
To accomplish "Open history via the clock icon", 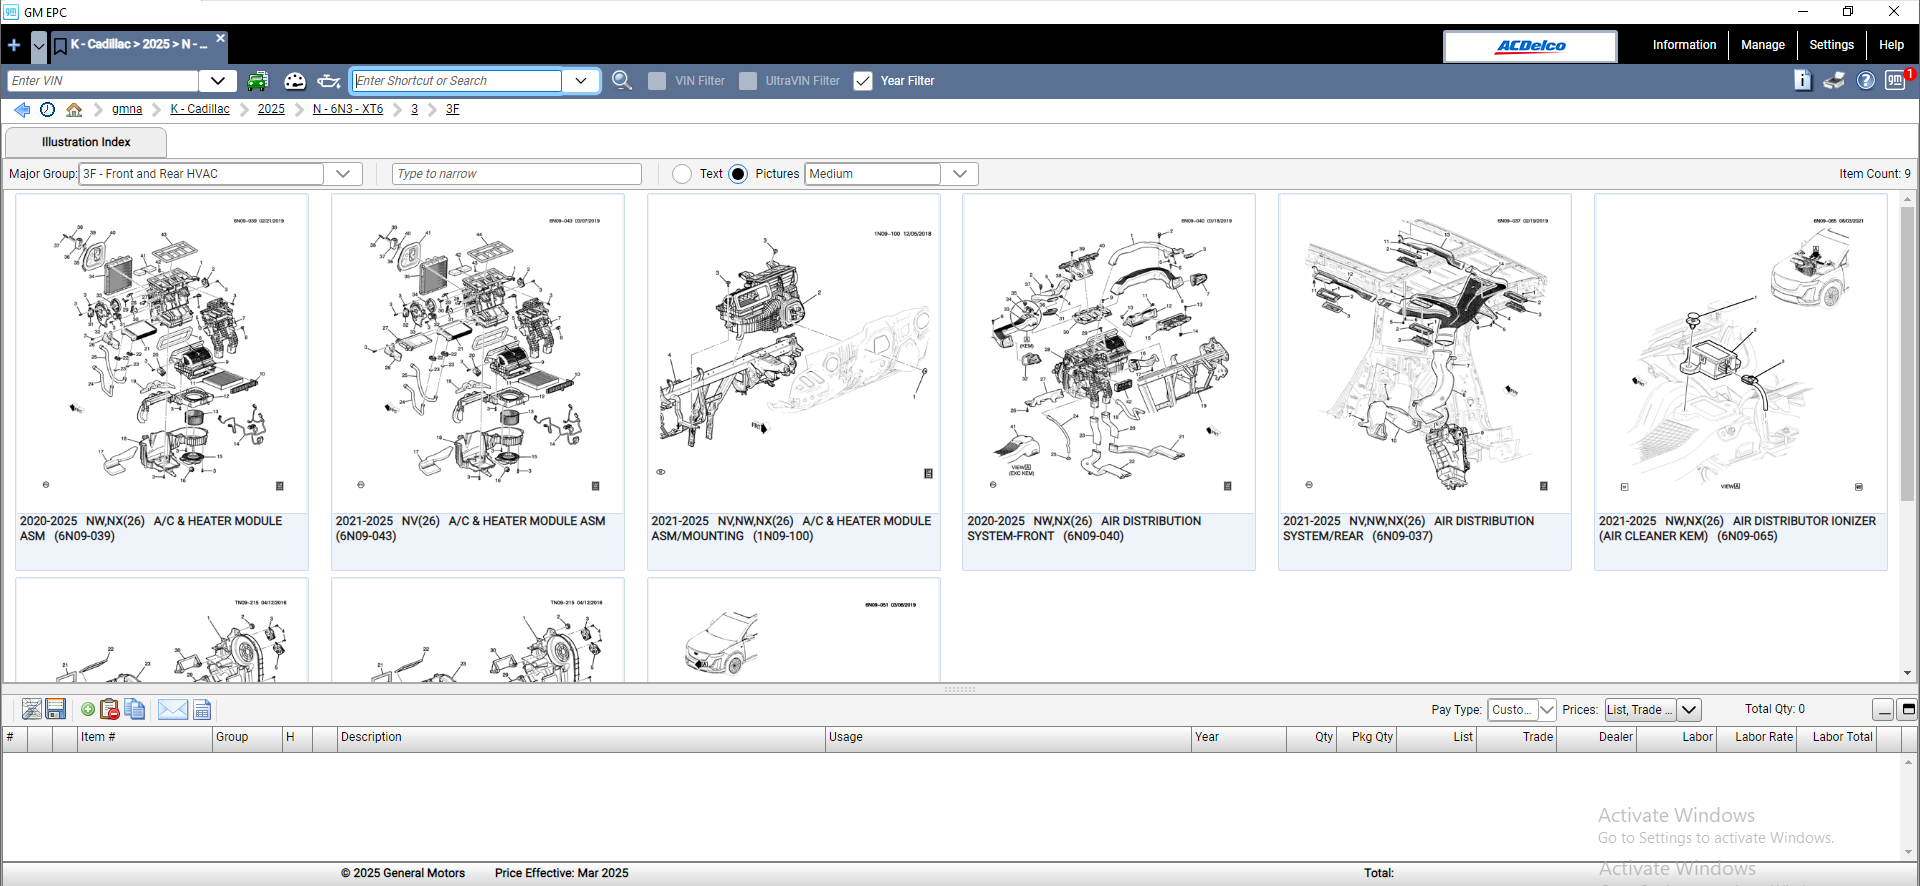I will [x=47, y=109].
